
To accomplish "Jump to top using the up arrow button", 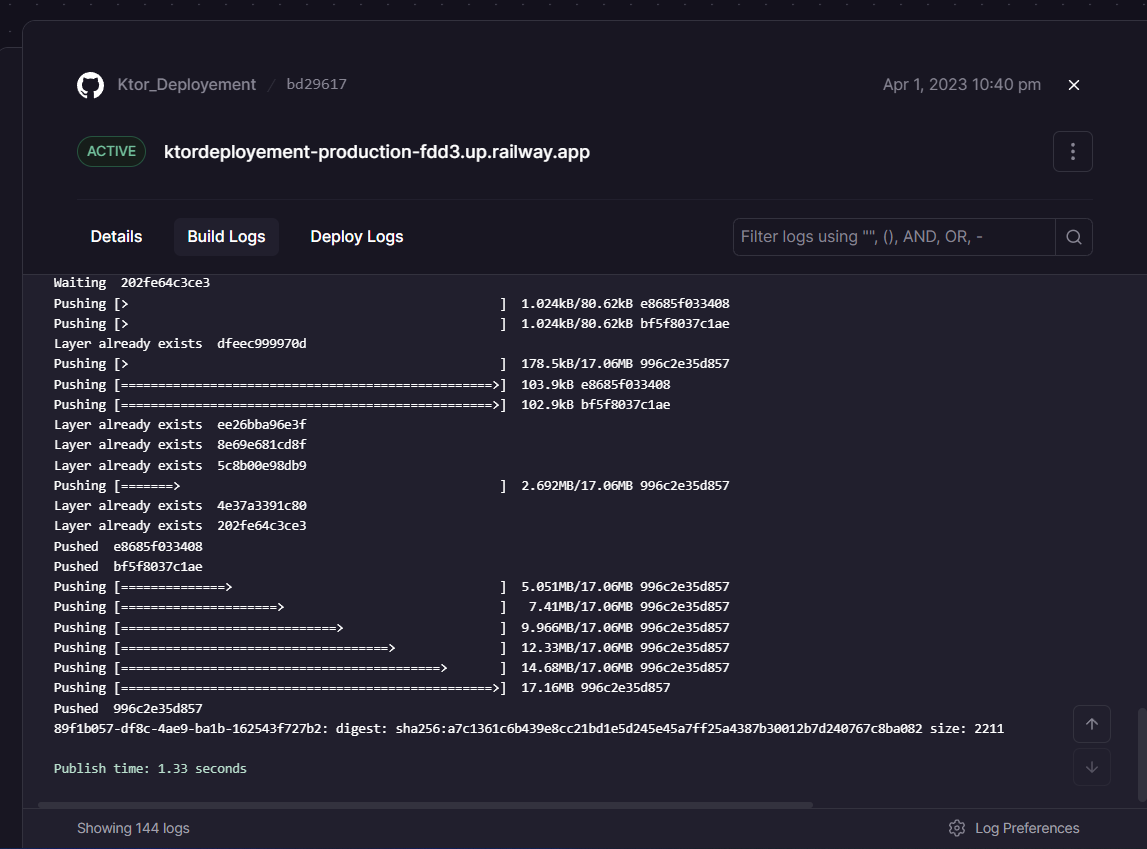I will [x=1091, y=724].
